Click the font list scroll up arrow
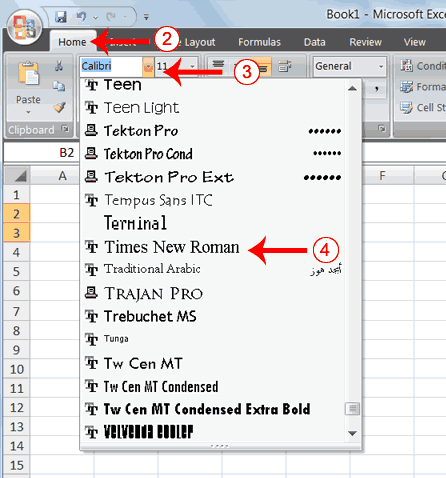 tap(352, 89)
